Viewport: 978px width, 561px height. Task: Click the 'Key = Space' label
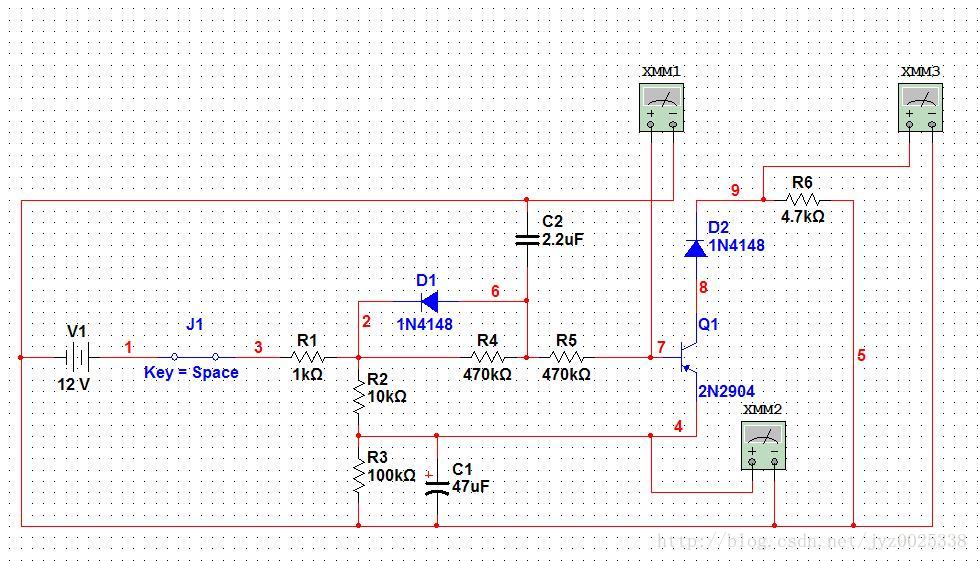click(x=191, y=373)
